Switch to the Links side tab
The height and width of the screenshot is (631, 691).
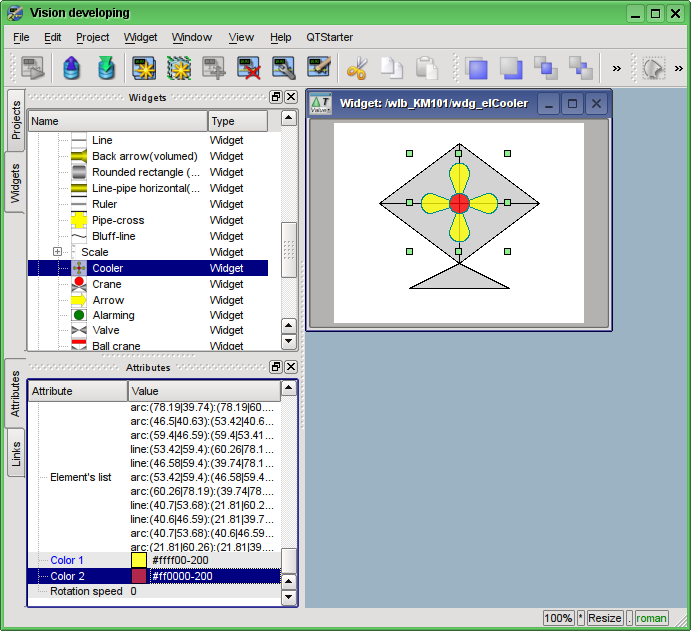[16, 453]
